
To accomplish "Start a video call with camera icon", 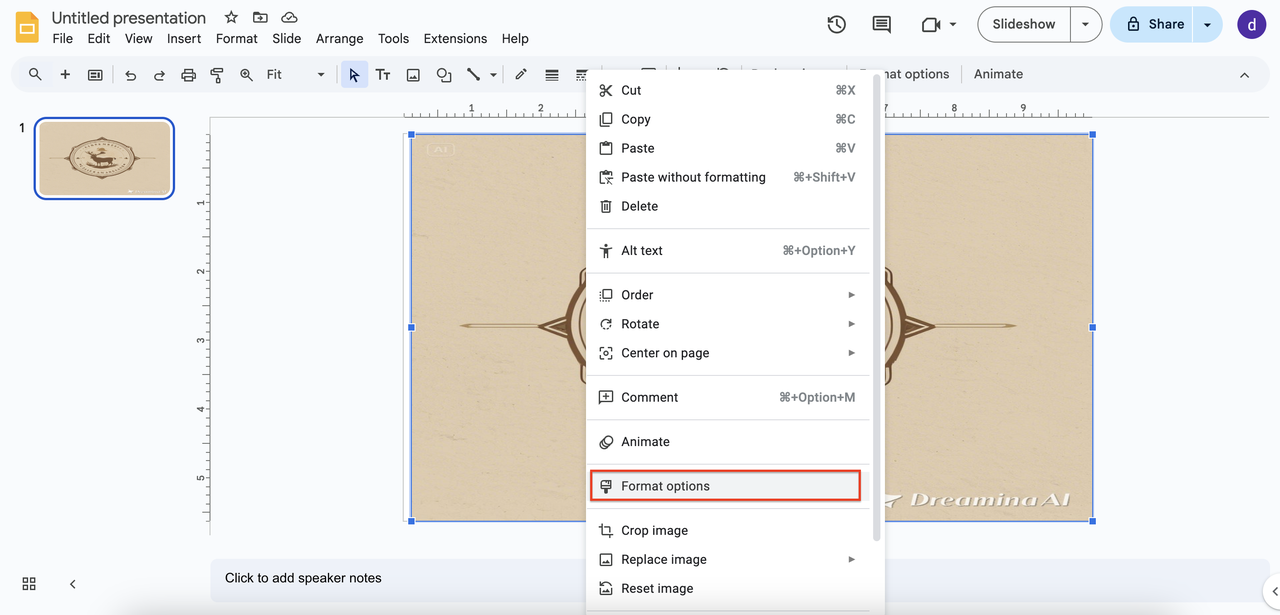I will pos(930,24).
